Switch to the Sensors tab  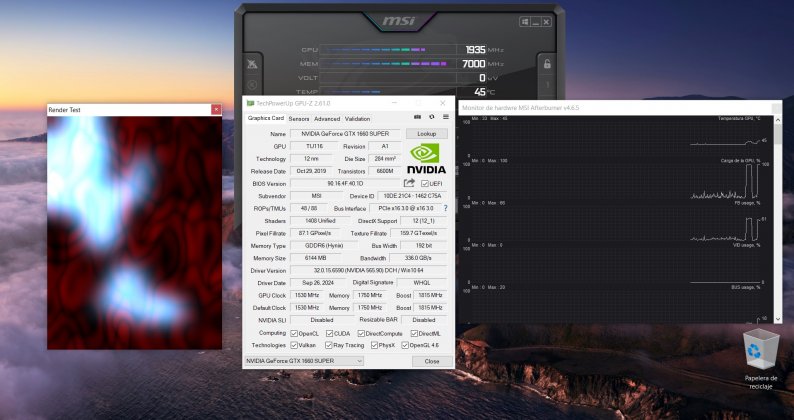point(299,119)
